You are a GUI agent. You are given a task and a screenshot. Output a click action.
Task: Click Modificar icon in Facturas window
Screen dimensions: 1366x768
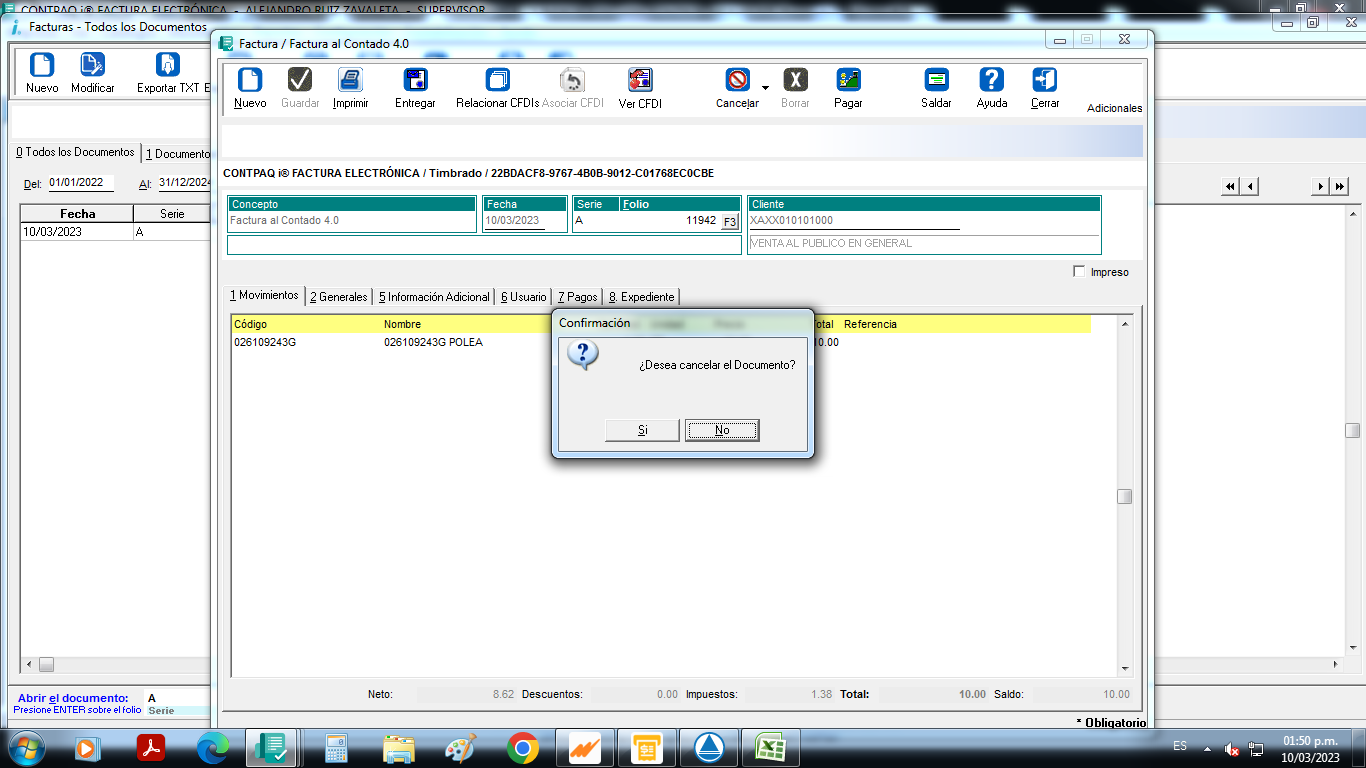(x=93, y=65)
